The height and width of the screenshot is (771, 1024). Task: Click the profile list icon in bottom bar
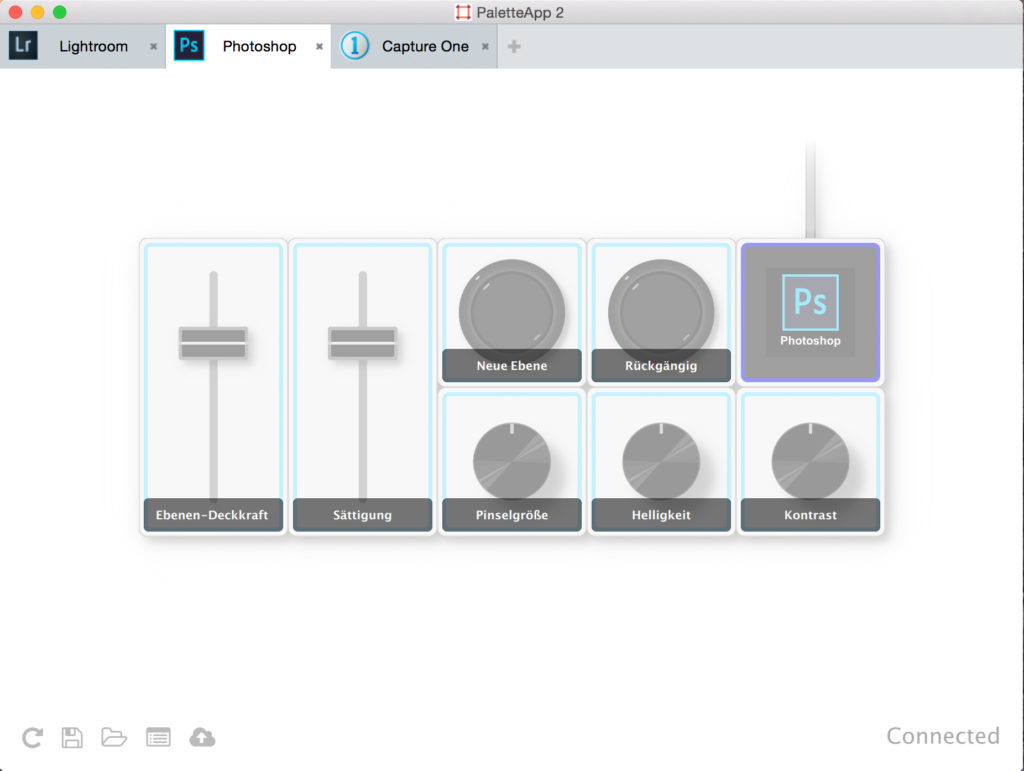point(158,738)
